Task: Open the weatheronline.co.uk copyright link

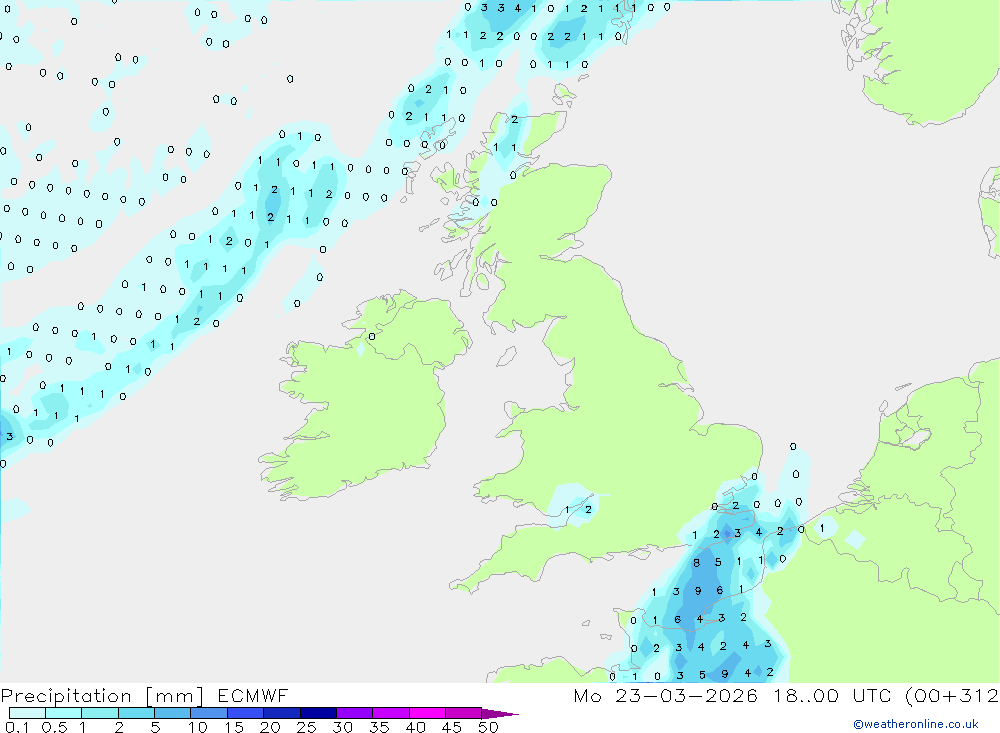Action: click(916, 724)
